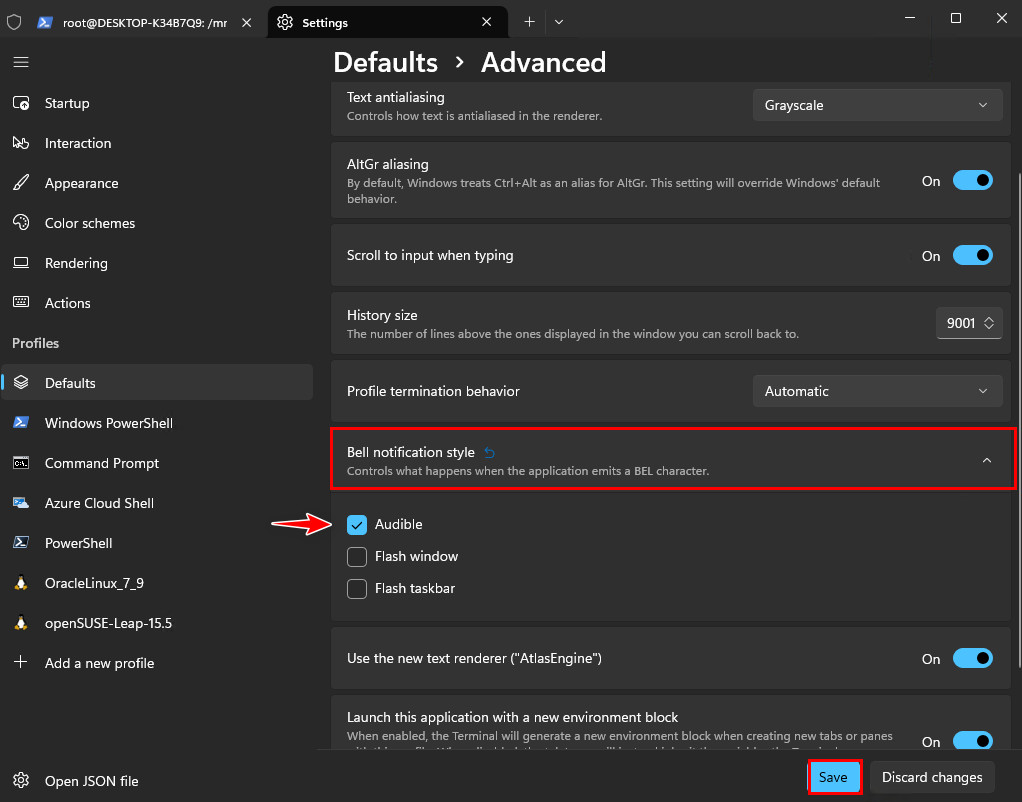Image resolution: width=1022 pixels, height=802 pixels.
Task: Collapse the Bell notification style section
Action: tap(987, 460)
